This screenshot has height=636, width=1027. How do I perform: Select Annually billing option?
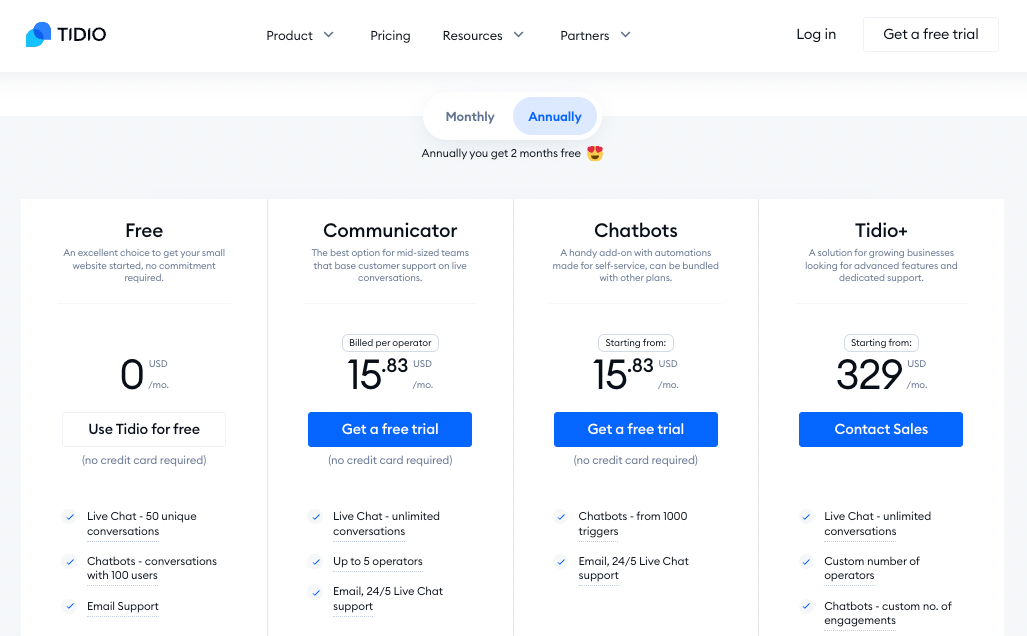click(x=555, y=117)
